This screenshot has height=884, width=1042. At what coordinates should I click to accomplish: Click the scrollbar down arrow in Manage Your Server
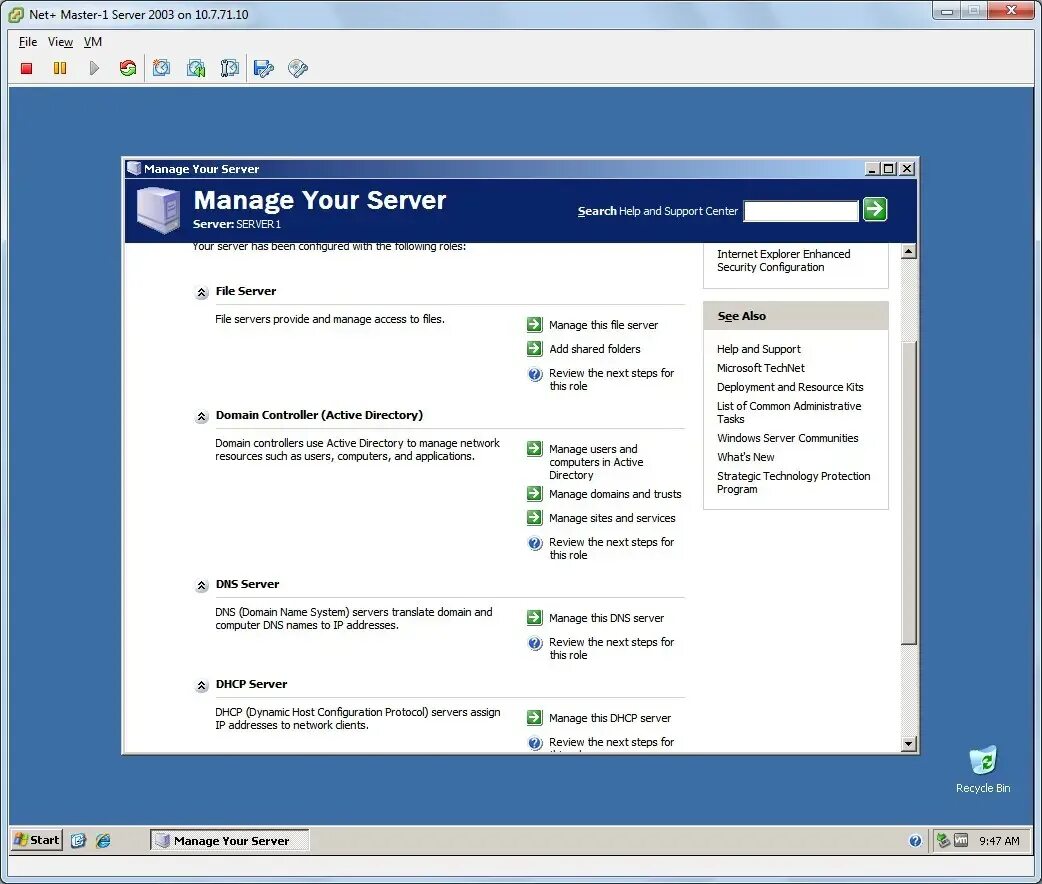pyautogui.click(x=908, y=744)
